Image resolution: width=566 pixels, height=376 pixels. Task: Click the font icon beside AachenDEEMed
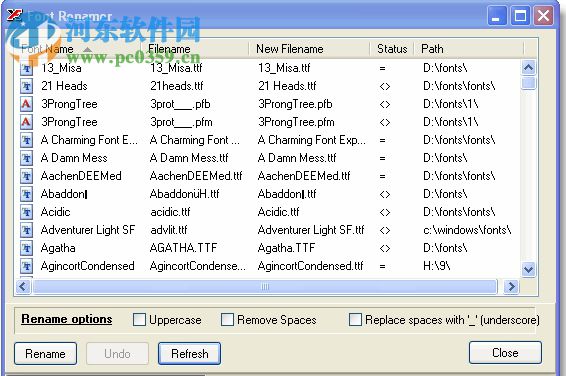tap(26, 176)
